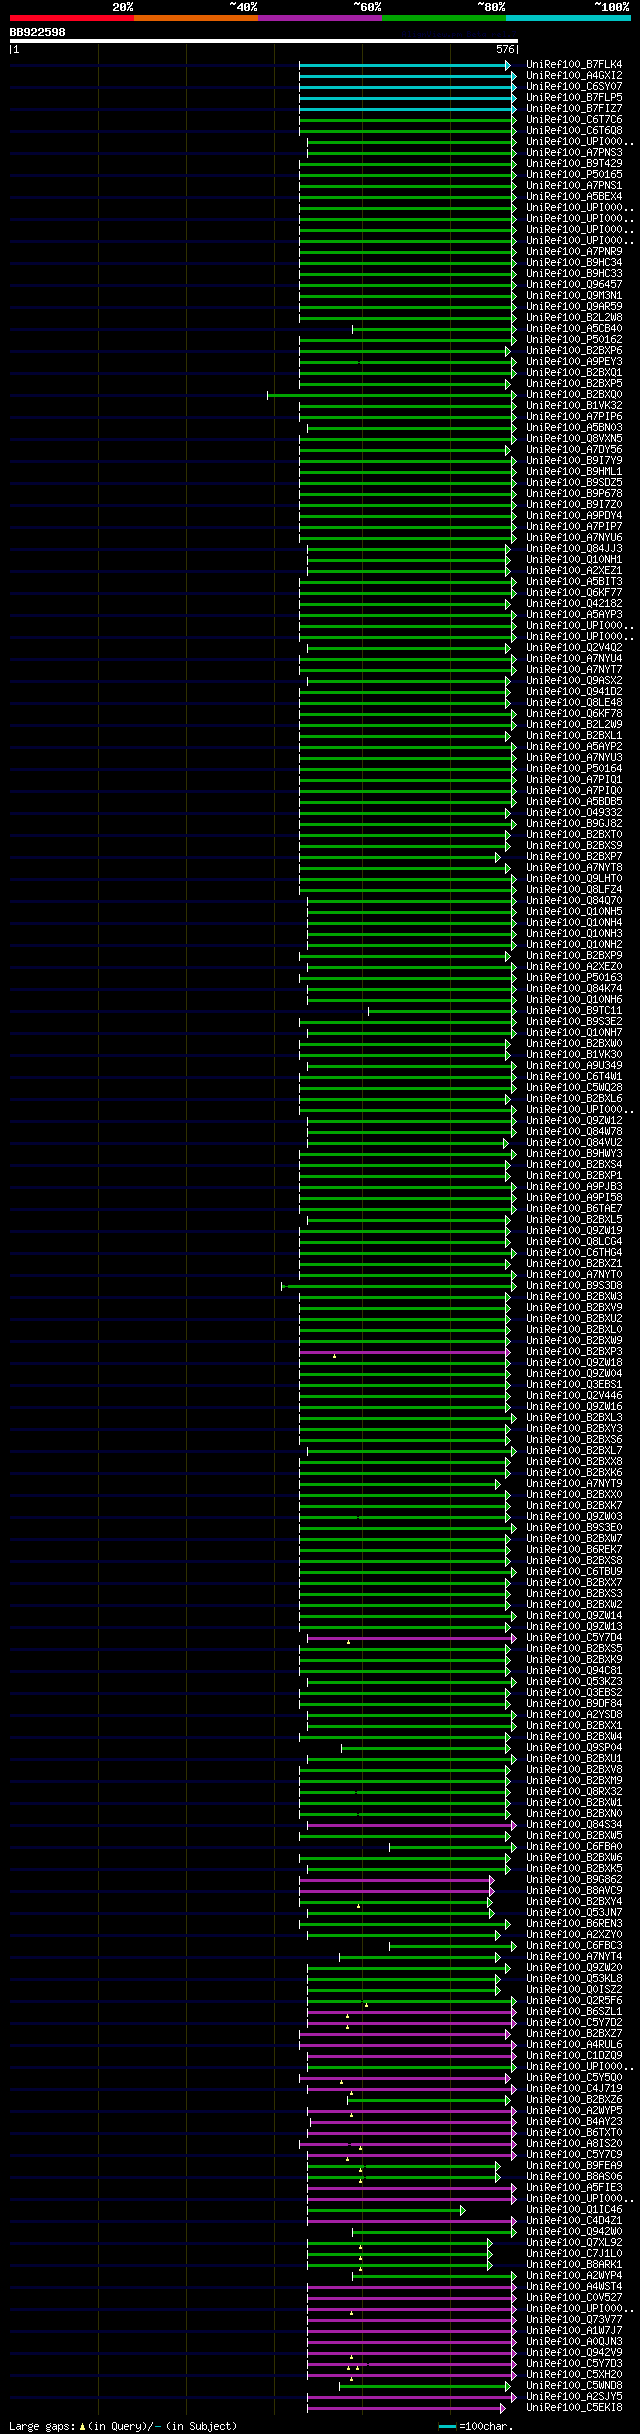Click UniRef100_A5CB40 label
640x2434 pixels.
click(574, 329)
